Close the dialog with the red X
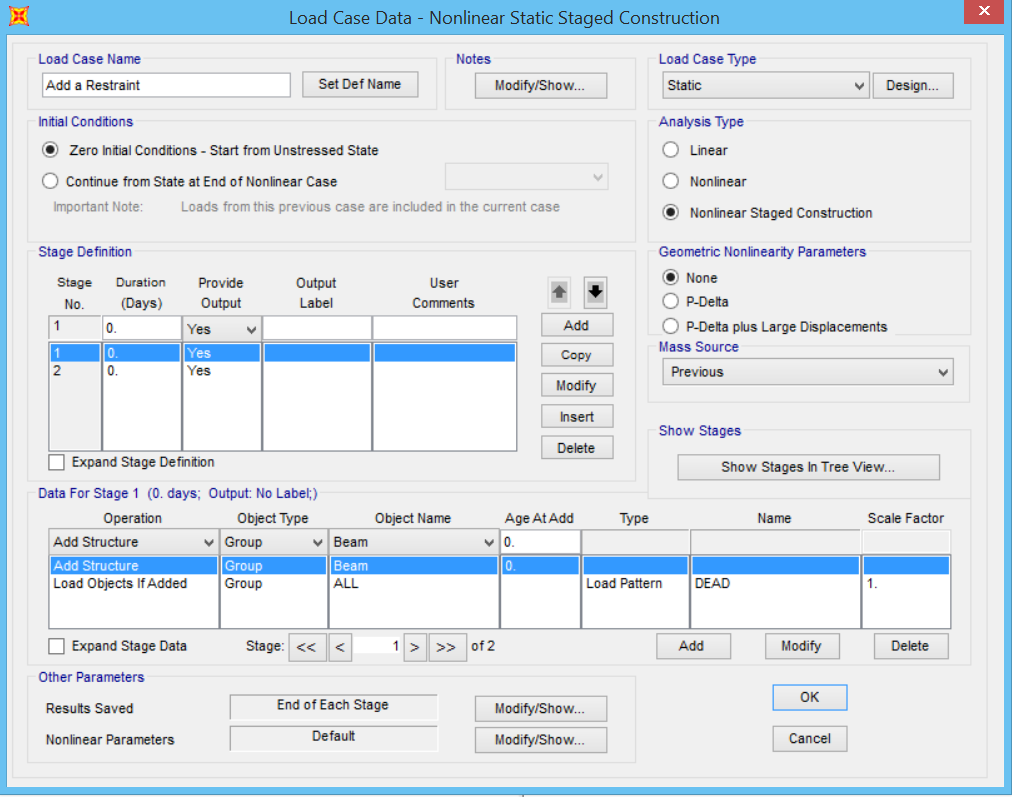The height and width of the screenshot is (797, 1012). click(983, 12)
